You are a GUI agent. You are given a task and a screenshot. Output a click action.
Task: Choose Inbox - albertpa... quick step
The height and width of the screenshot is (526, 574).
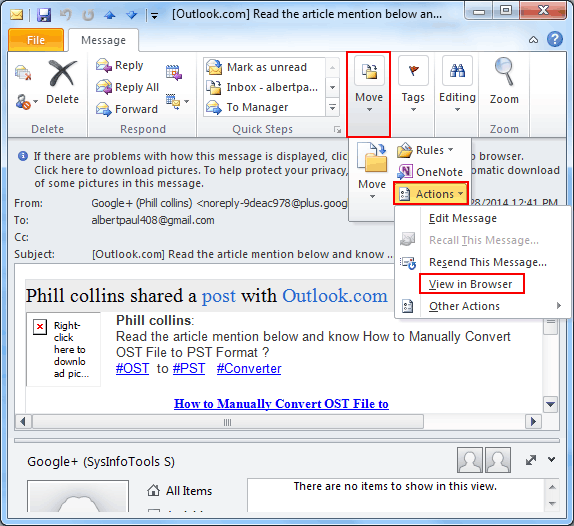point(264,87)
